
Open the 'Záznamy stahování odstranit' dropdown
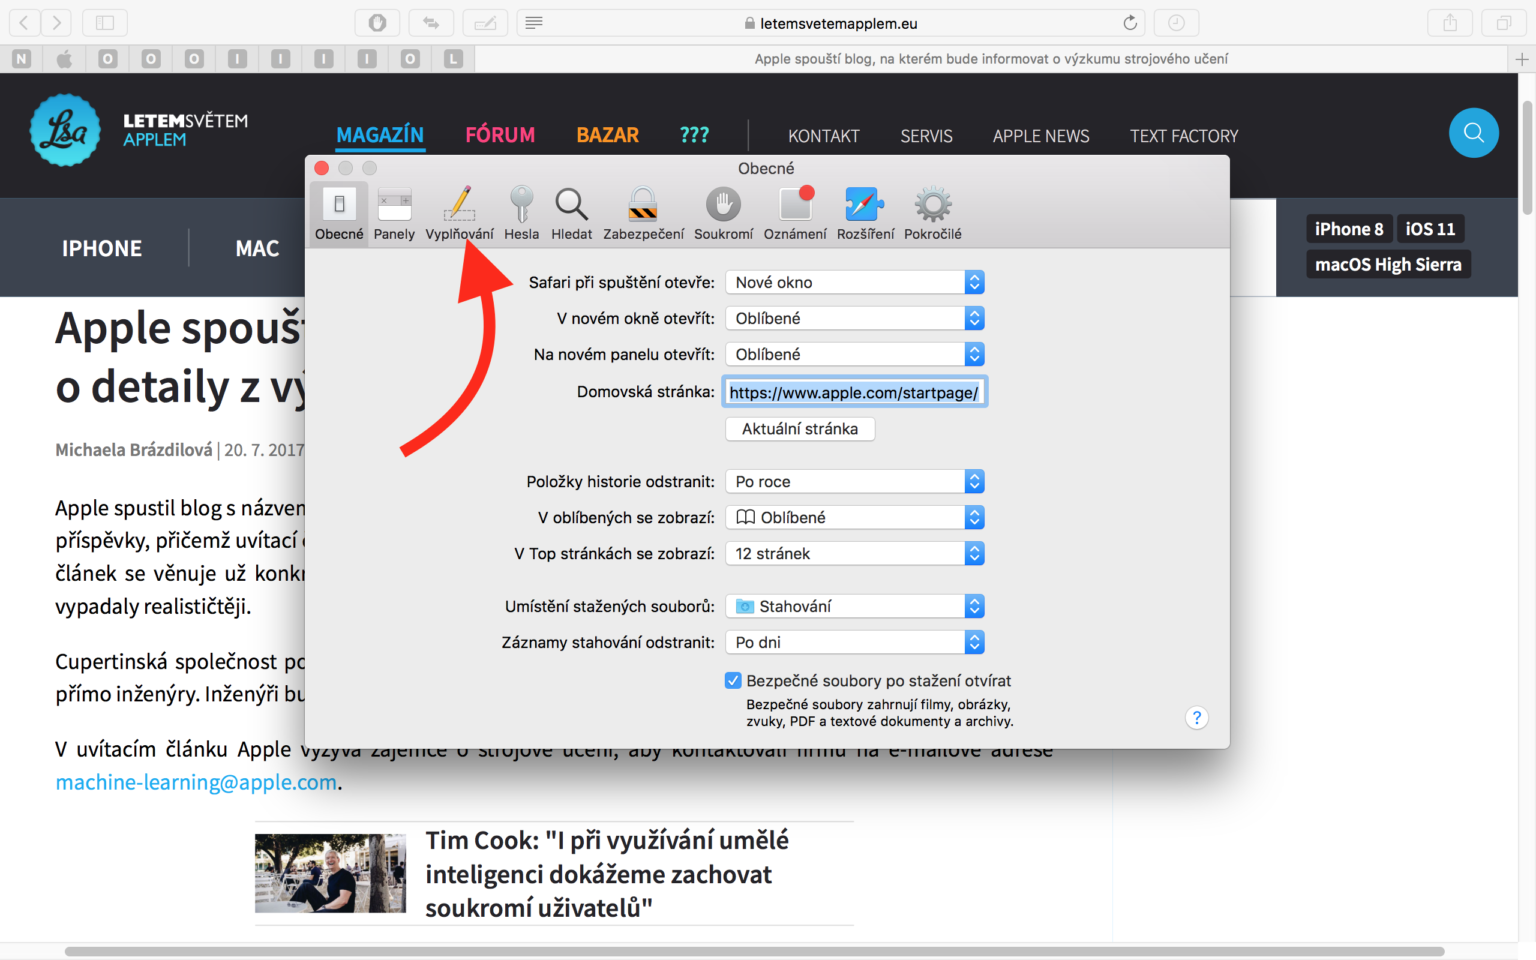(855, 643)
